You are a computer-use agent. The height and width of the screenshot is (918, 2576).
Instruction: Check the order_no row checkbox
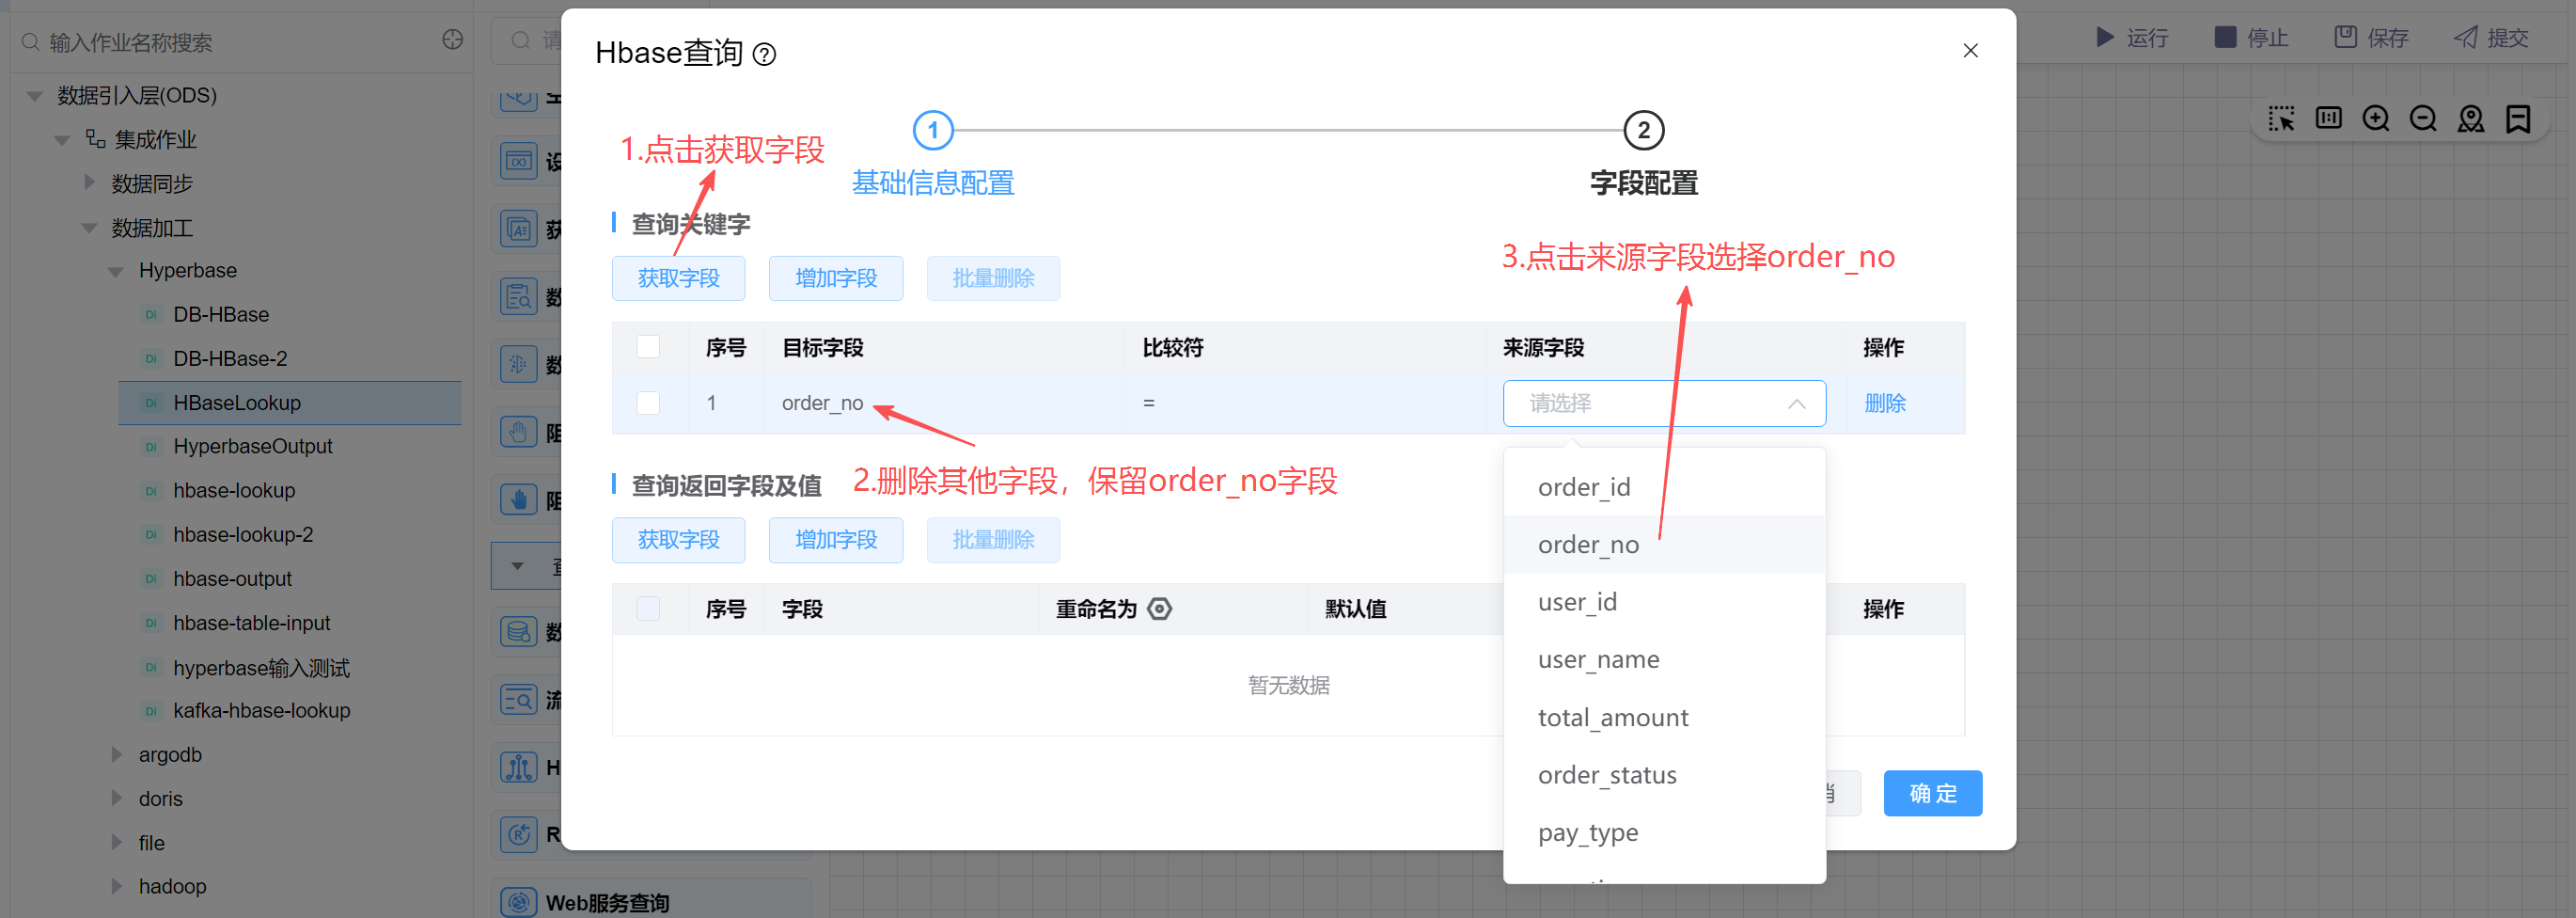648,403
